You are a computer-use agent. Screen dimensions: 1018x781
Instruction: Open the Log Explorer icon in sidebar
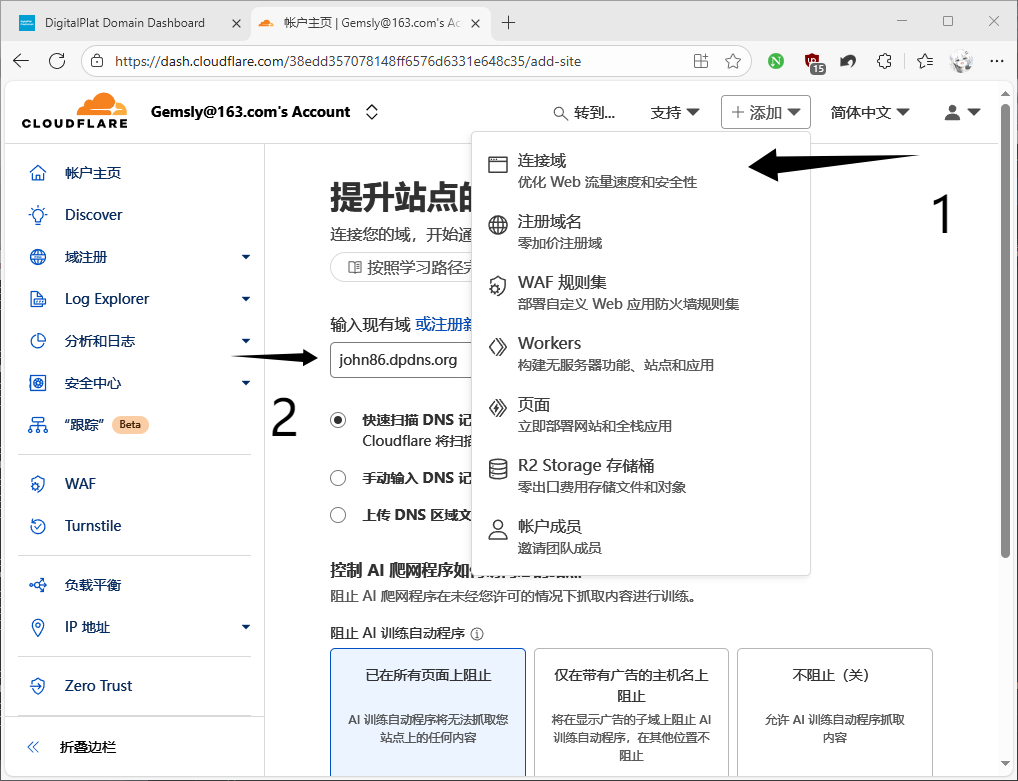coord(39,298)
